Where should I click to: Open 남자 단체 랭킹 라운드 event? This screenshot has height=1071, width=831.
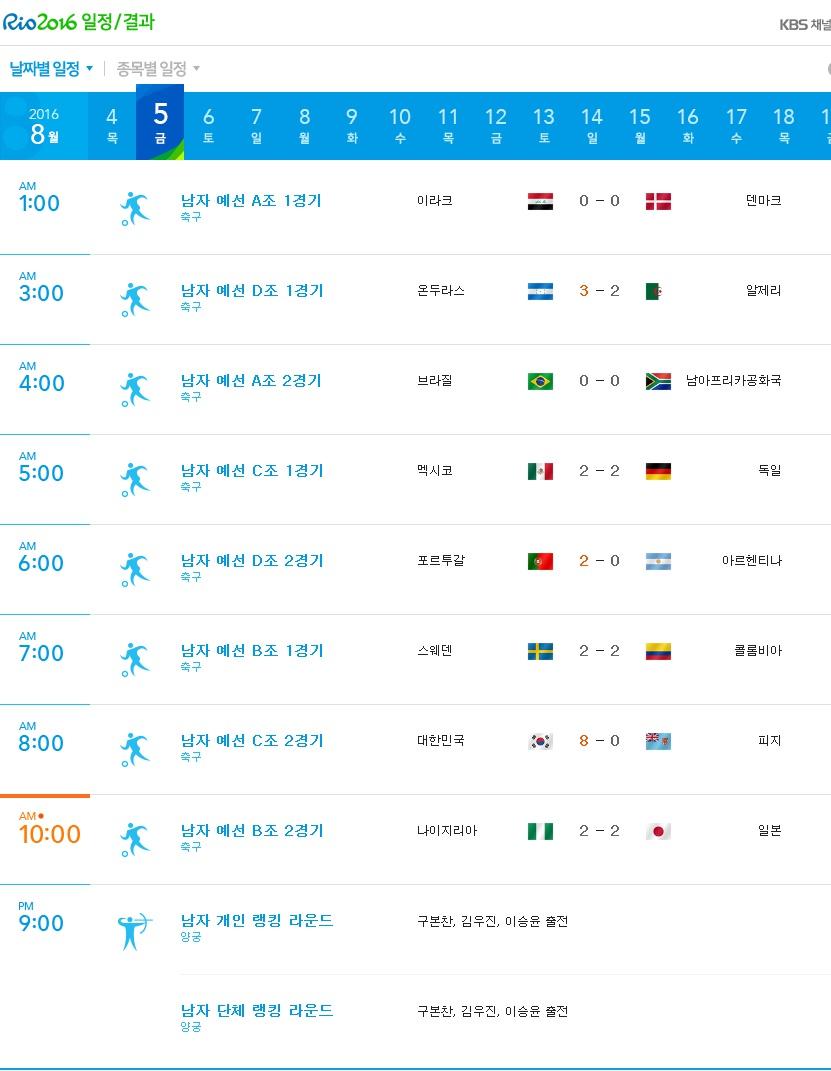coord(257,1011)
